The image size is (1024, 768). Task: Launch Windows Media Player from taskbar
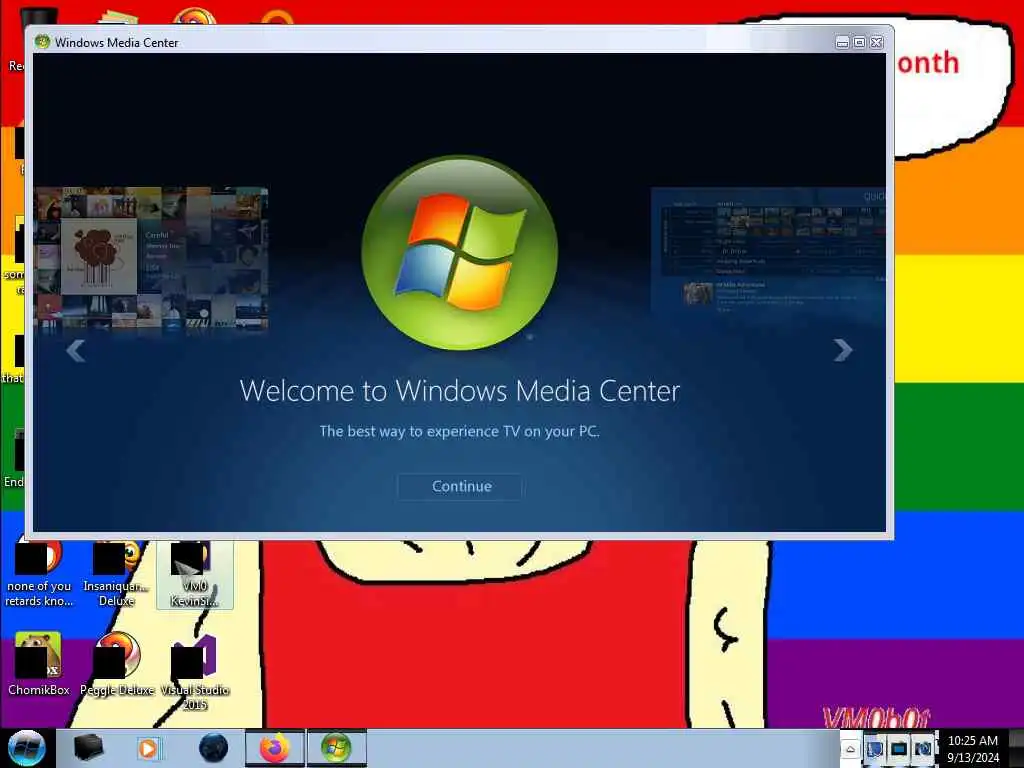coord(149,748)
